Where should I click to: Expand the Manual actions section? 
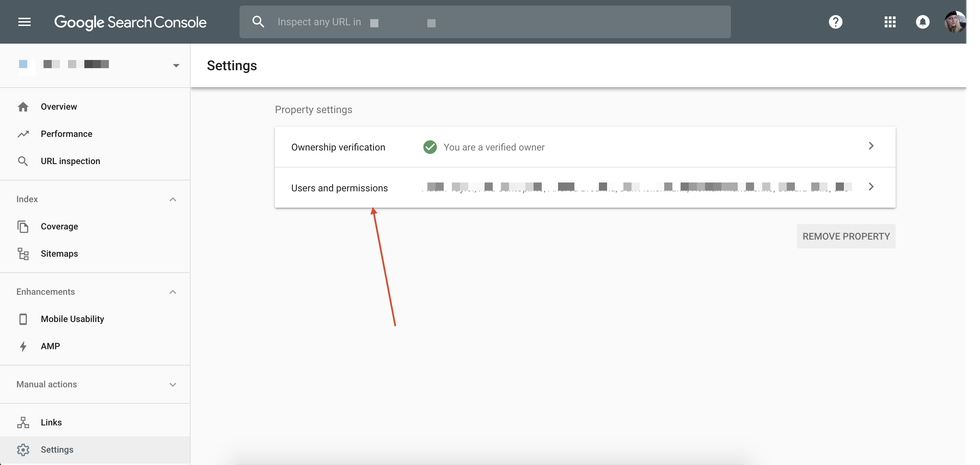coord(172,384)
